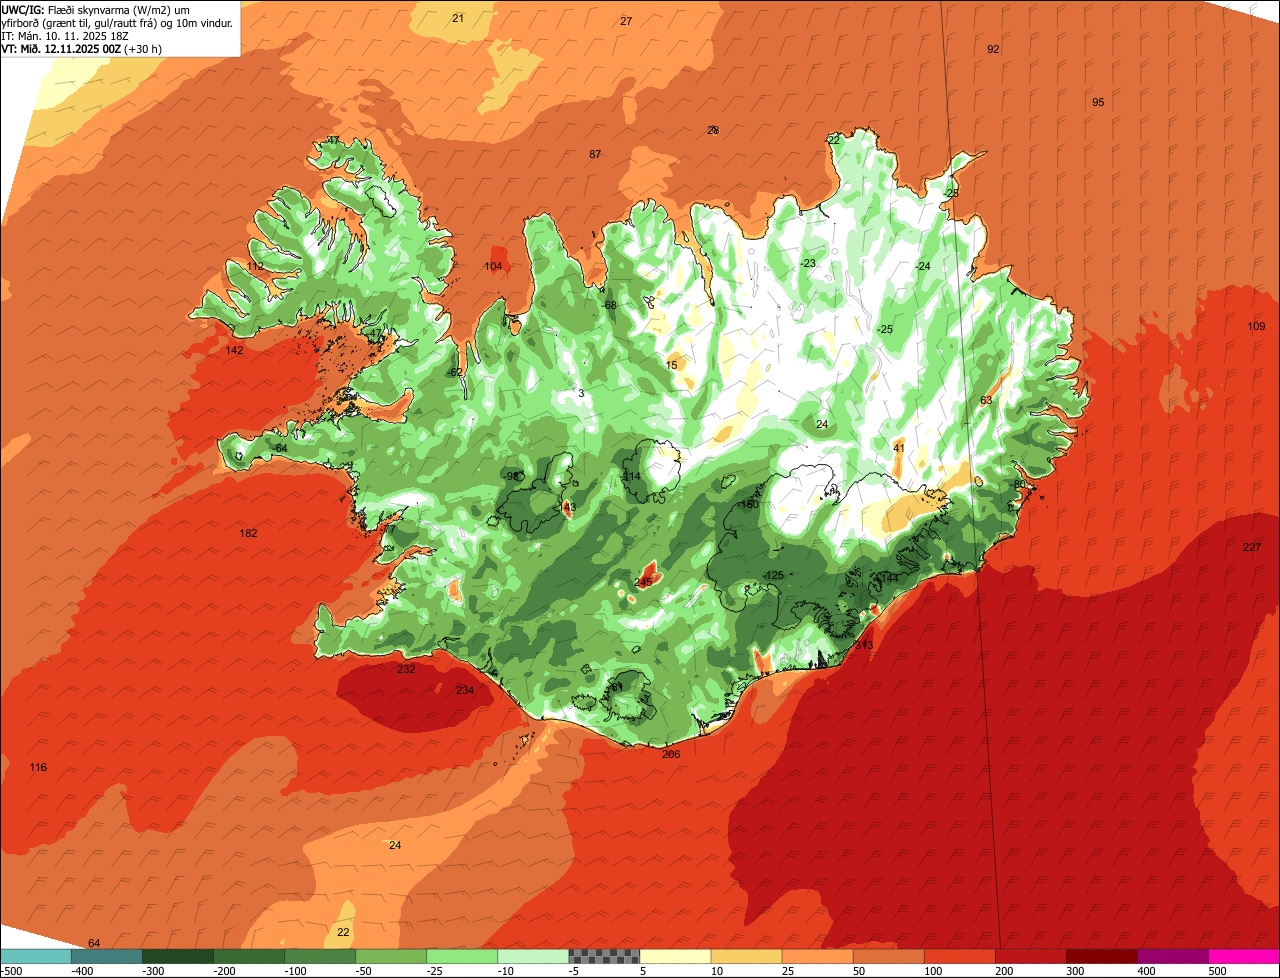Click the pale yellow 5 to 10 swatch

click(675, 956)
